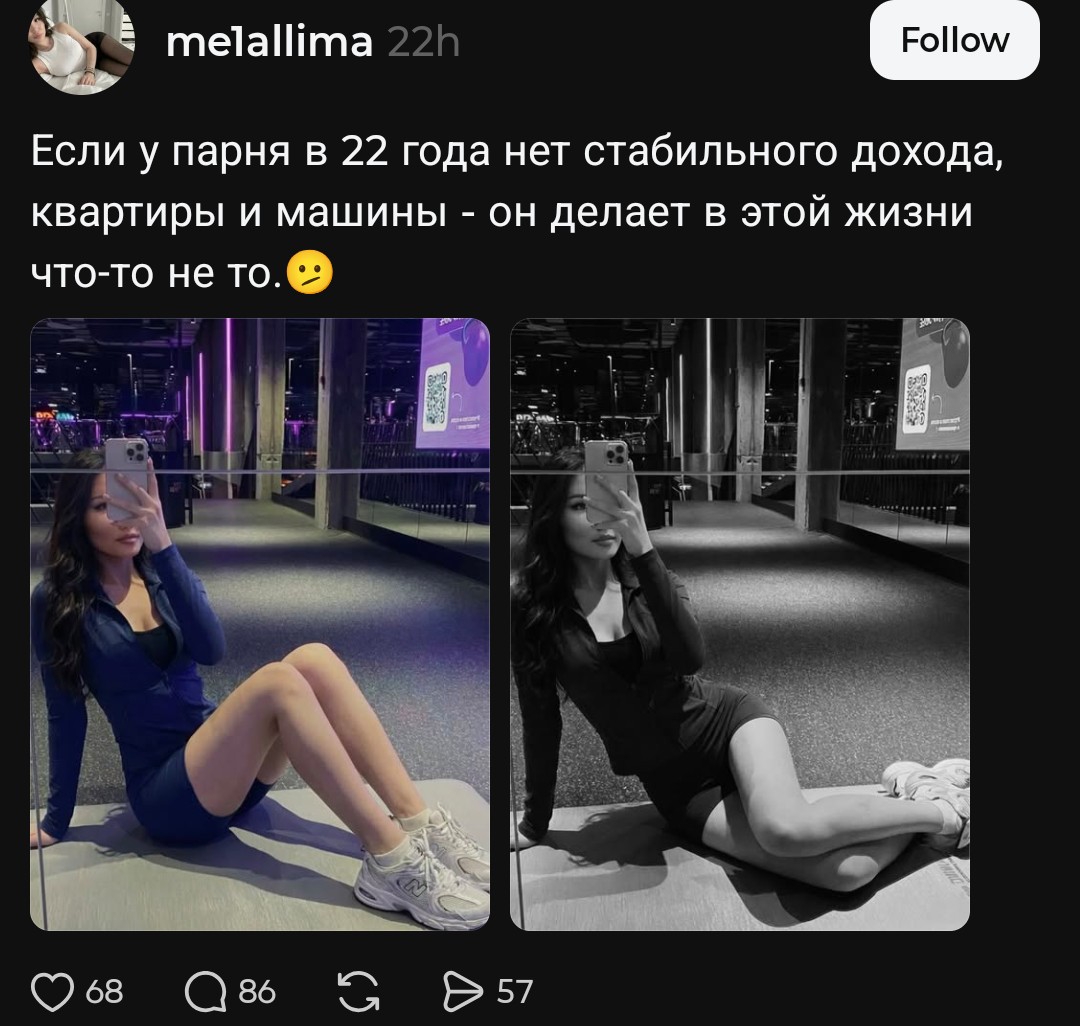Click the confused face emoji in the post
The width and height of the screenshot is (1080, 1026).
(x=310, y=273)
